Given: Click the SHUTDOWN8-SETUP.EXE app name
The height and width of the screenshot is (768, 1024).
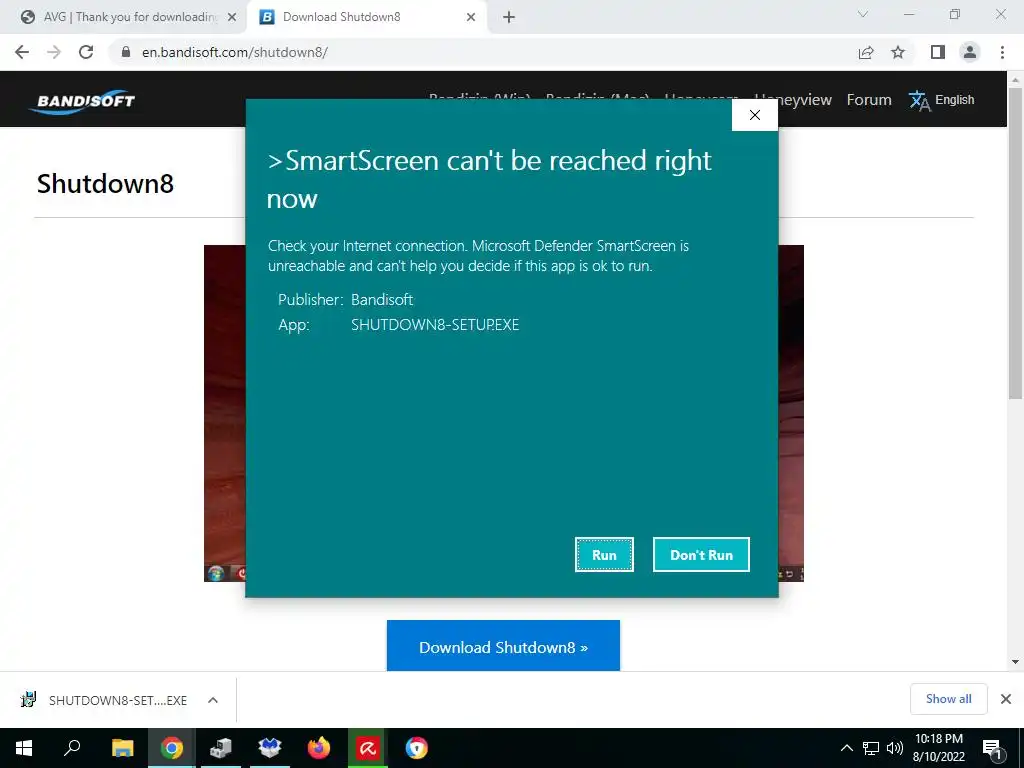Looking at the screenshot, I should coord(435,325).
